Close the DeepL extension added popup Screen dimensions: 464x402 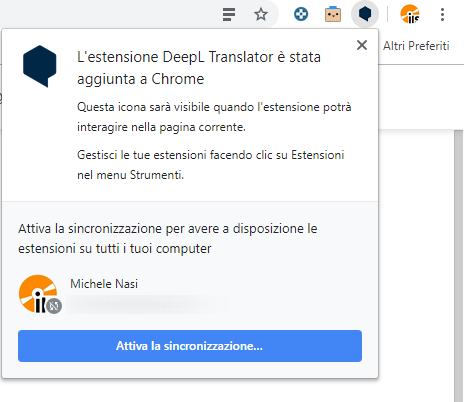click(x=362, y=45)
